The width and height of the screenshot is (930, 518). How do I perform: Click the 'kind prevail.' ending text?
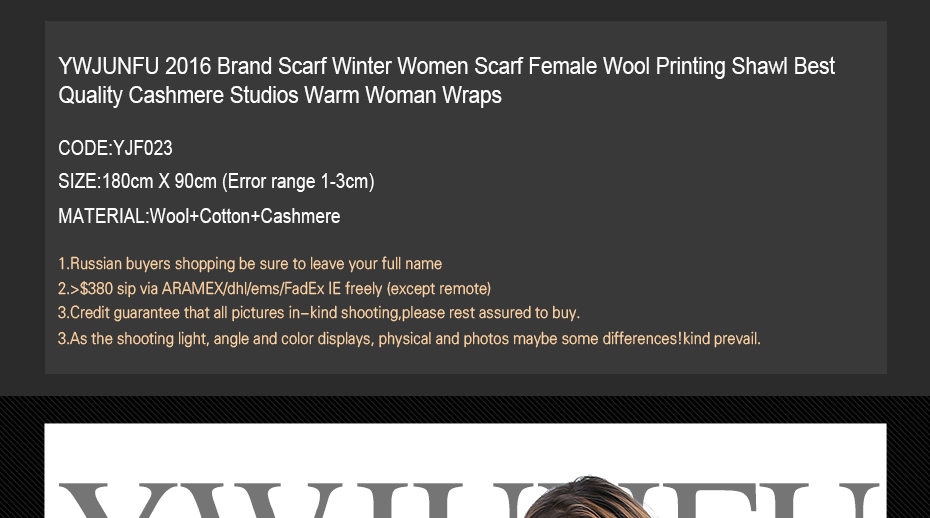click(x=722, y=339)
